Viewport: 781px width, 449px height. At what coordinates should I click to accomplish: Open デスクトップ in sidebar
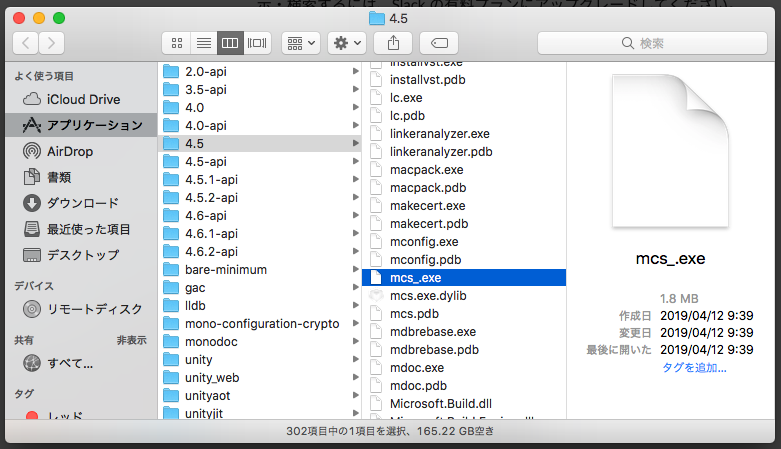[81, 255]
